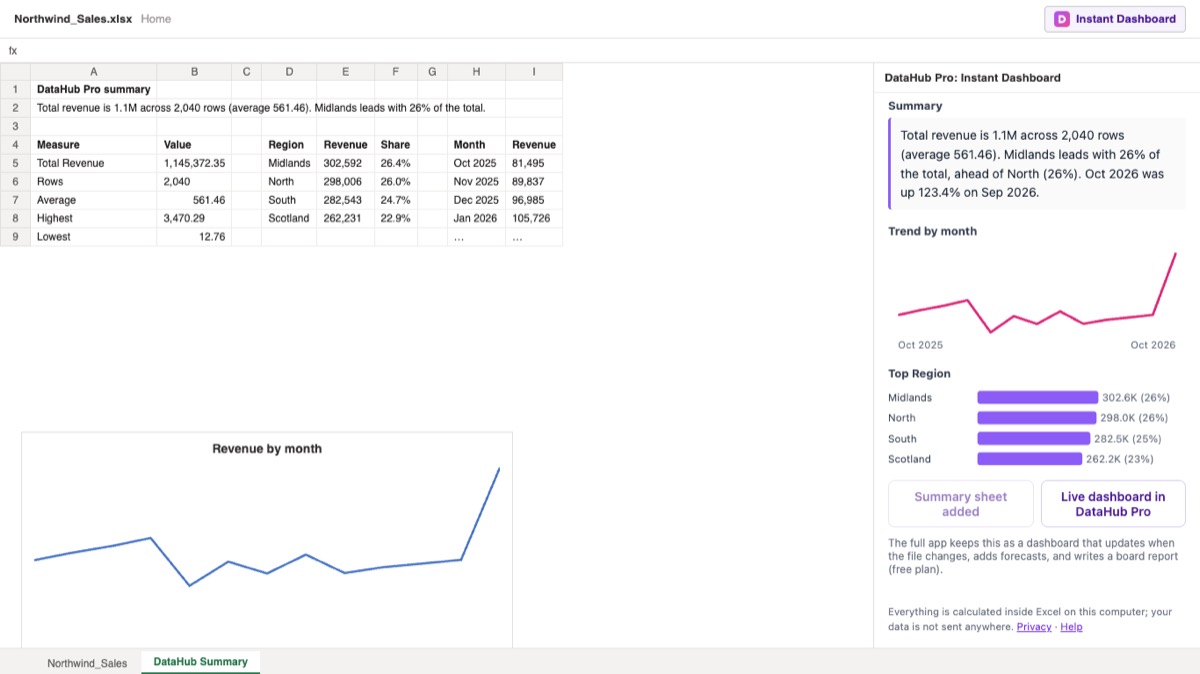Select the 'Measure' header cell
This screenshot has width=1200, height=674.
pyautogui.click(x=94, y=144)
